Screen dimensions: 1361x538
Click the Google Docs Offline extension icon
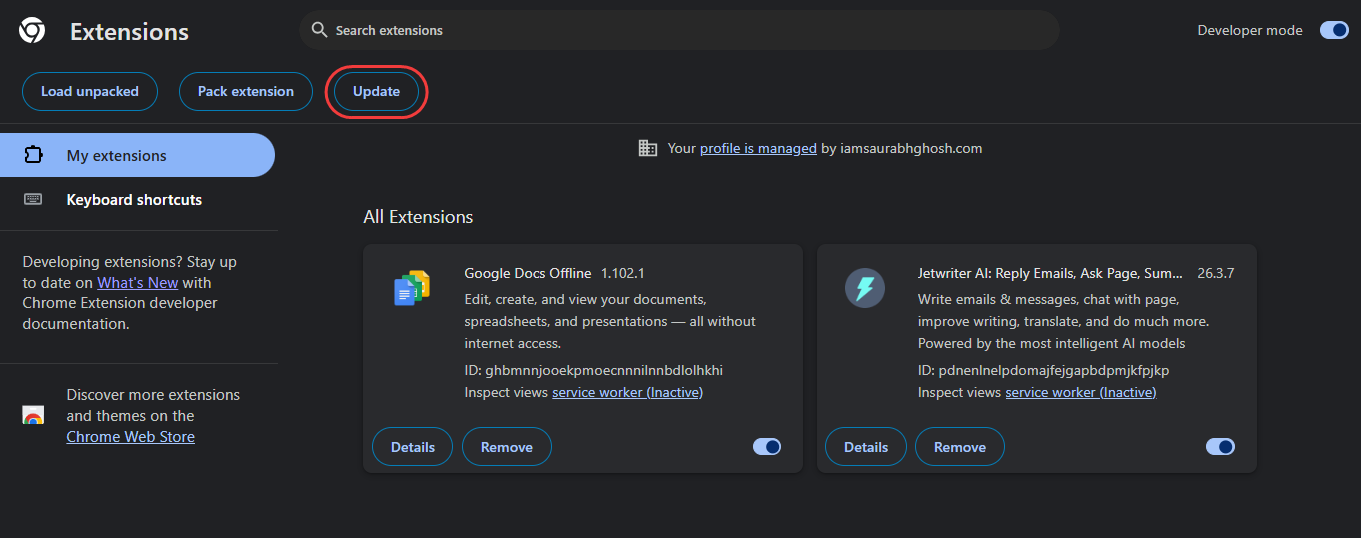click(x=412, y=289)
